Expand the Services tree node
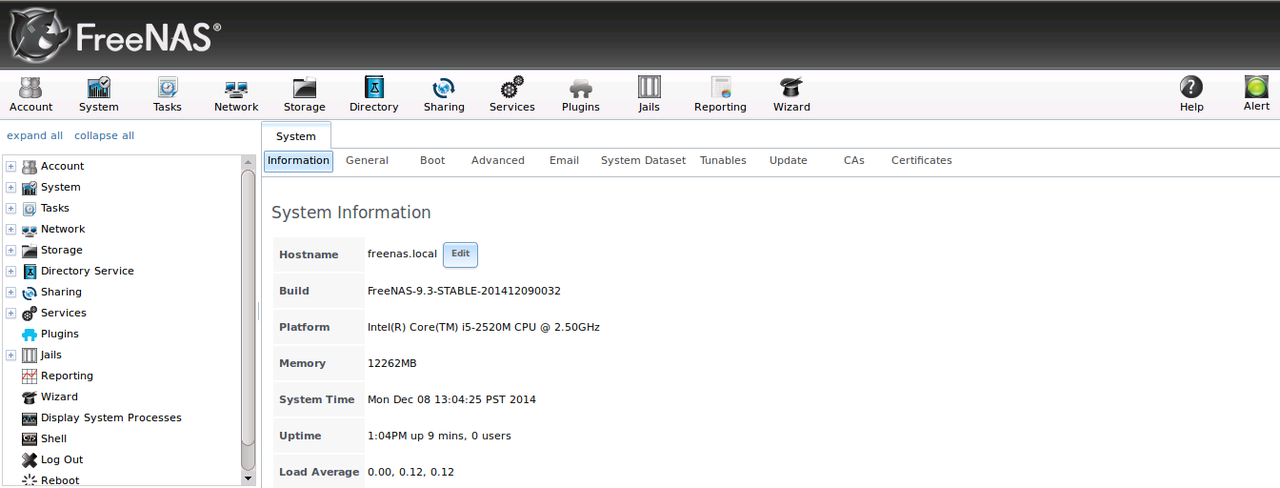Viewport: 1280px width, 488px height. (x=11, y=313)
